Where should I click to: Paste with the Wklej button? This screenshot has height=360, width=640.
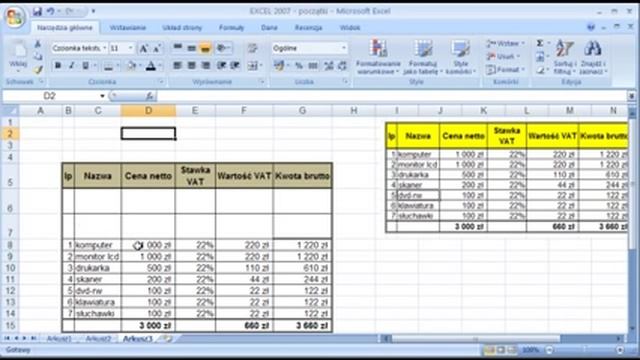click(18, 56)
